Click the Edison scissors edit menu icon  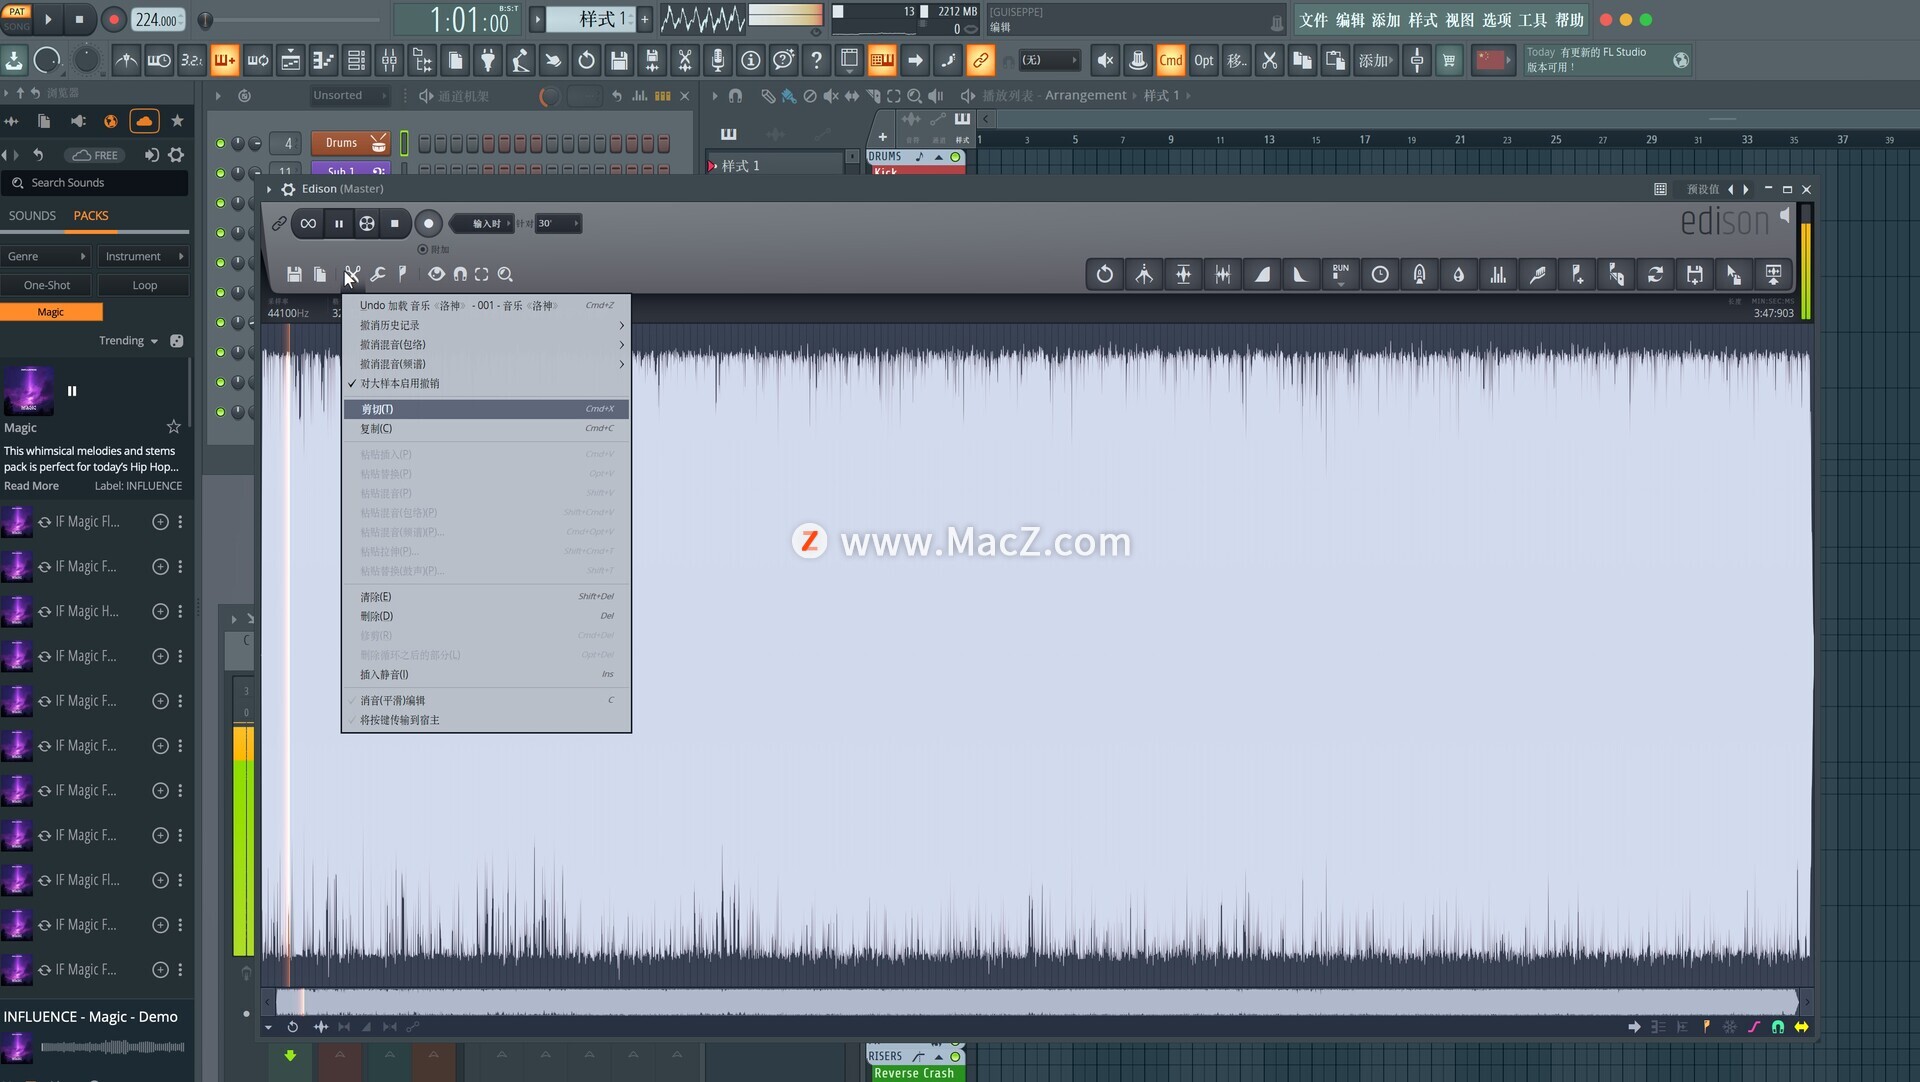point(352,274)
